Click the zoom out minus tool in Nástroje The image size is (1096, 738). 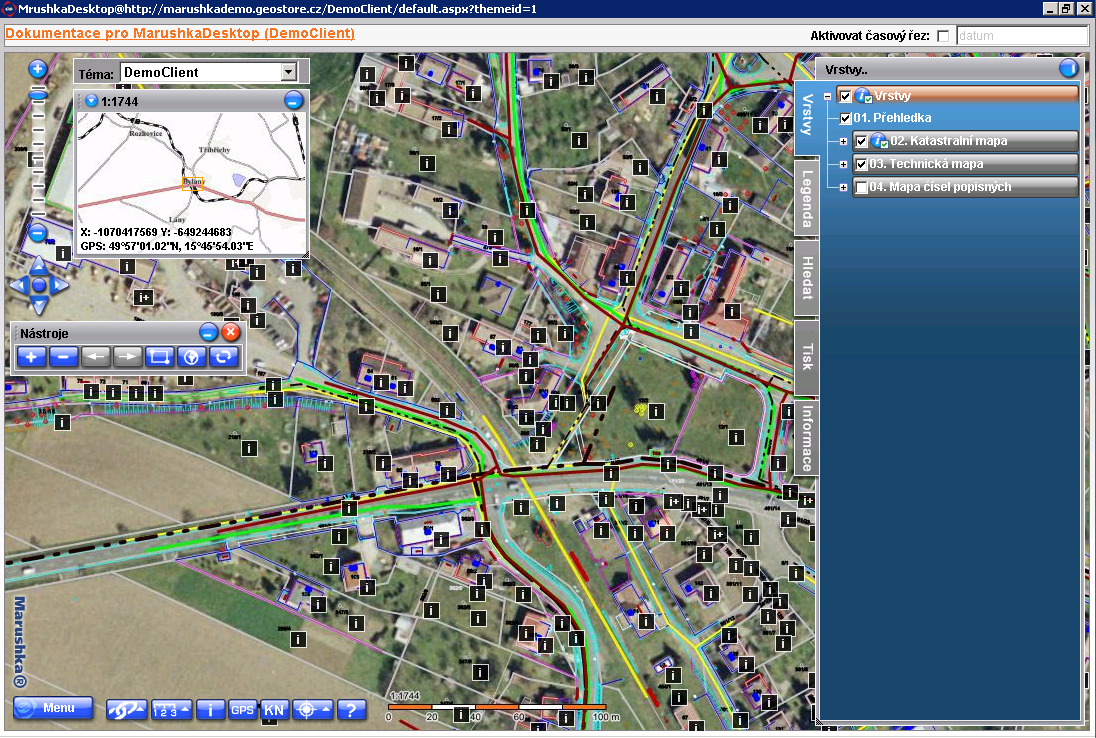(64, 357)
